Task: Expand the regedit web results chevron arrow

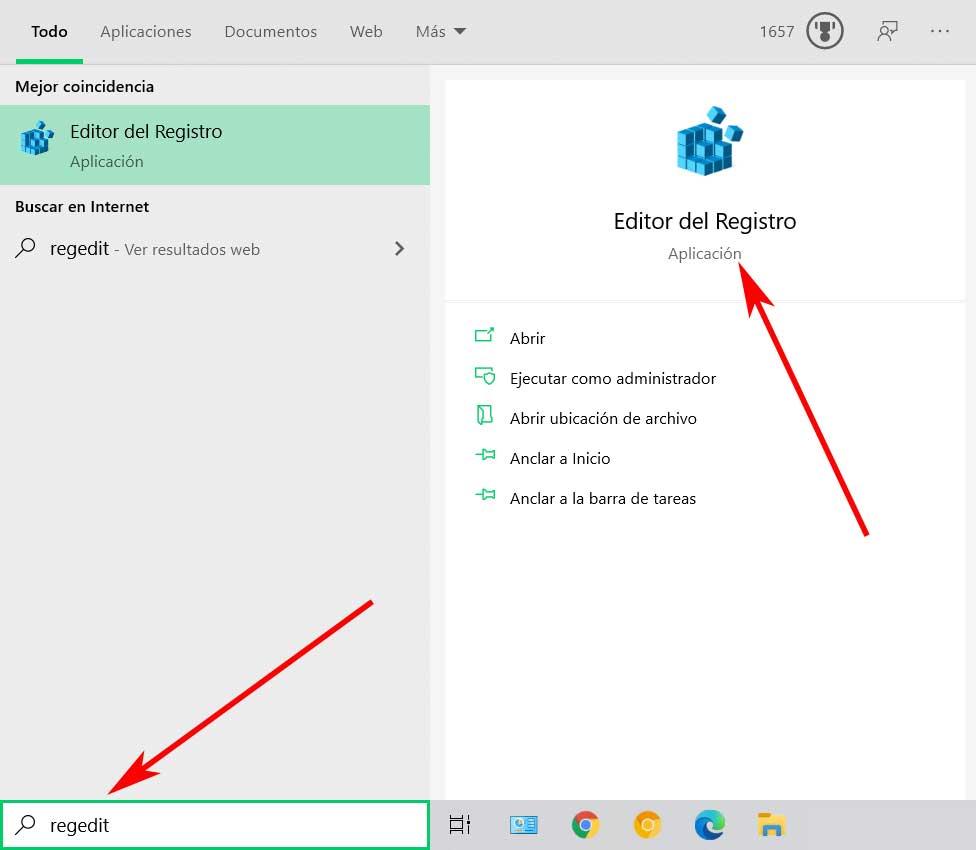Action: click(x=400, y=249)
